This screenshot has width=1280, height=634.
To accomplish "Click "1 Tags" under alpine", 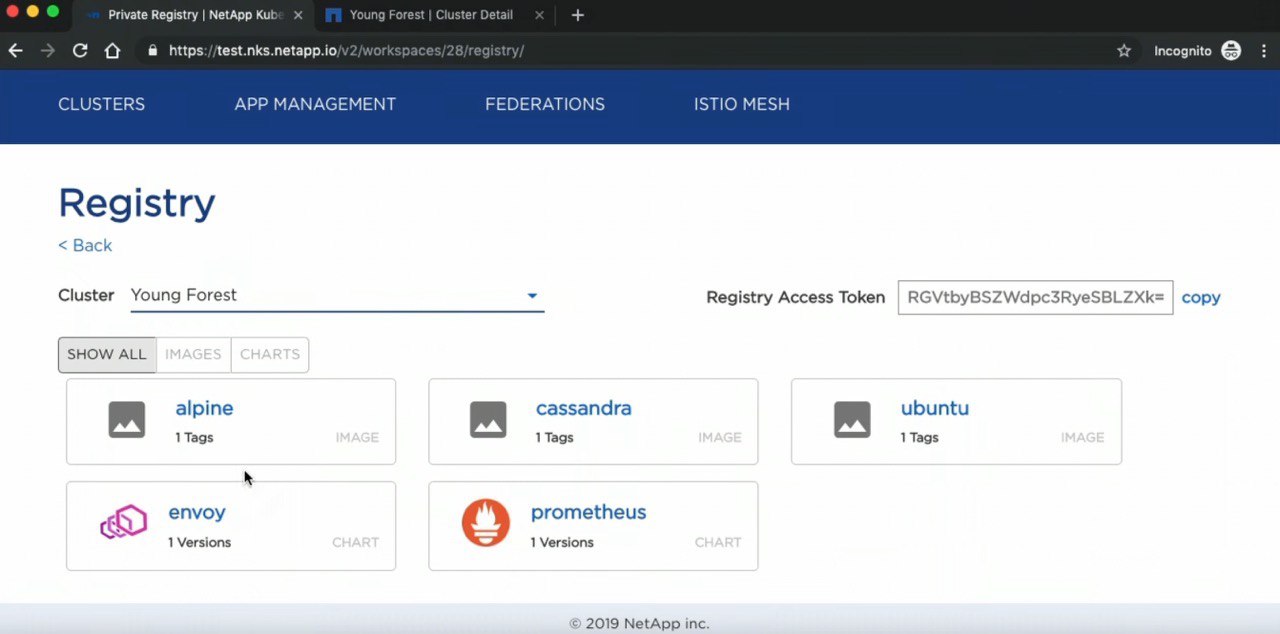I will 194,437.
